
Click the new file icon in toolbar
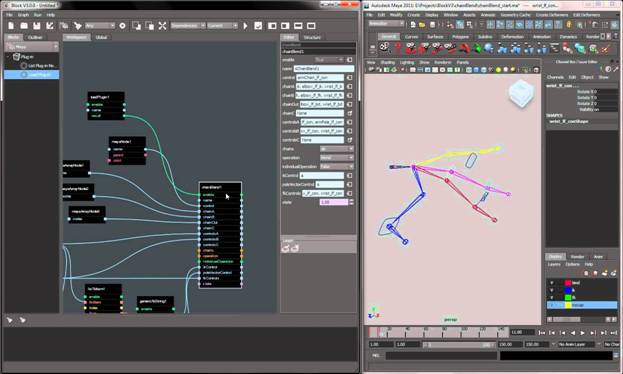tap(11, 26)
